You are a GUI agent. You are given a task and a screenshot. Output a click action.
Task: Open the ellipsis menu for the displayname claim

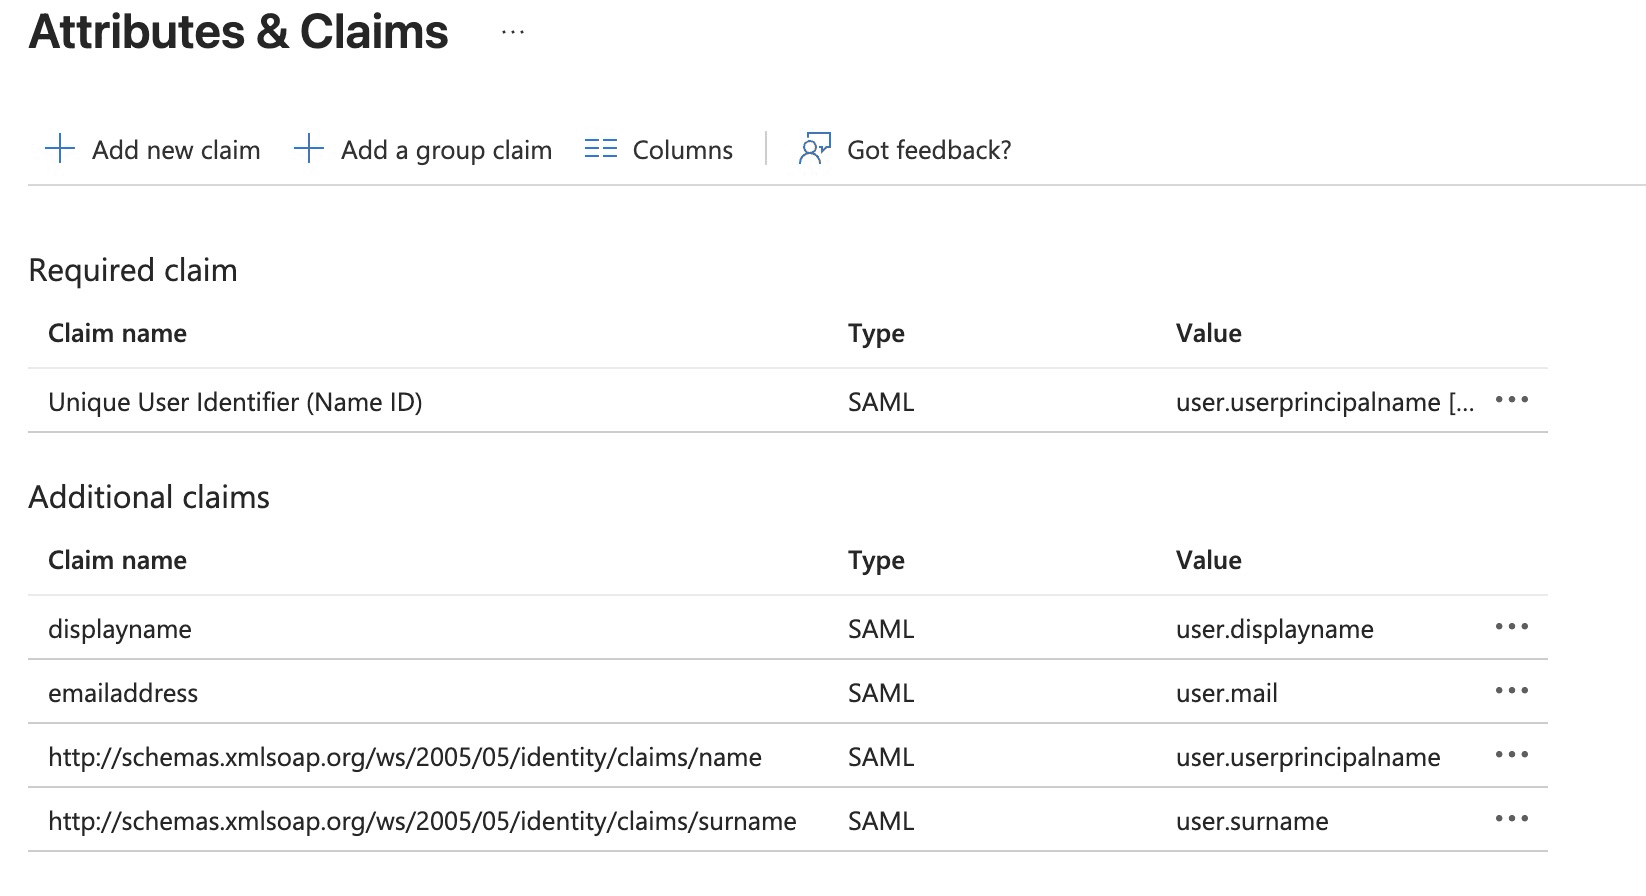1511,628
